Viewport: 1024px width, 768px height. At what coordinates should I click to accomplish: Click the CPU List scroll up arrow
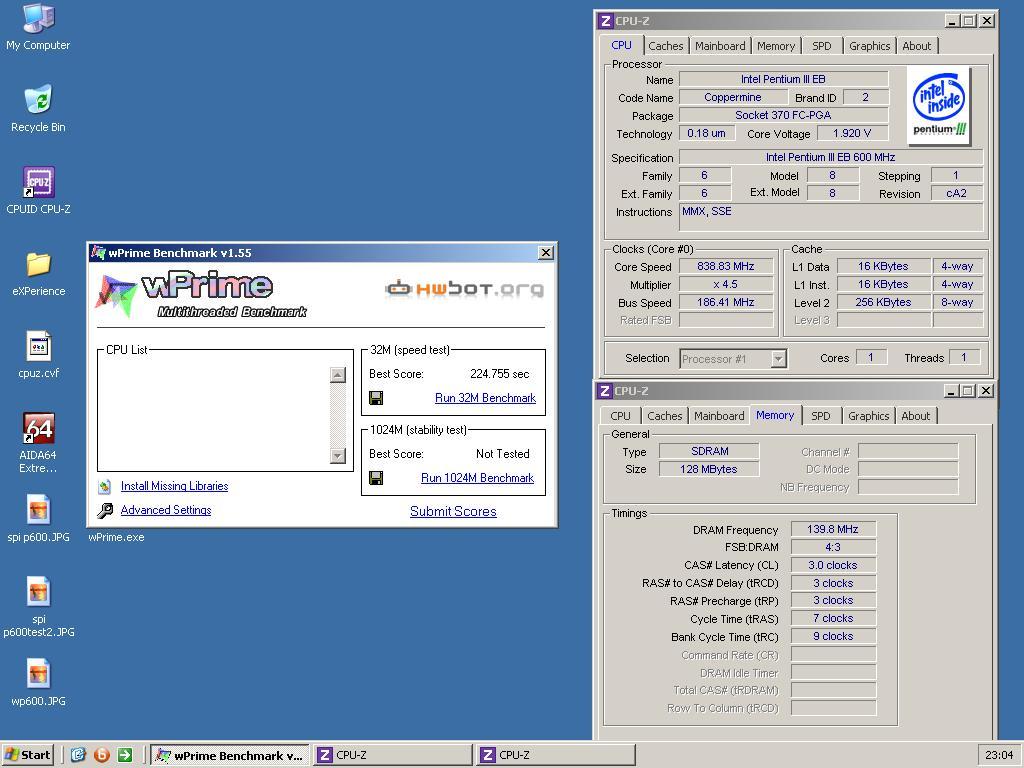pyautogui.click(x=338, y=374)
